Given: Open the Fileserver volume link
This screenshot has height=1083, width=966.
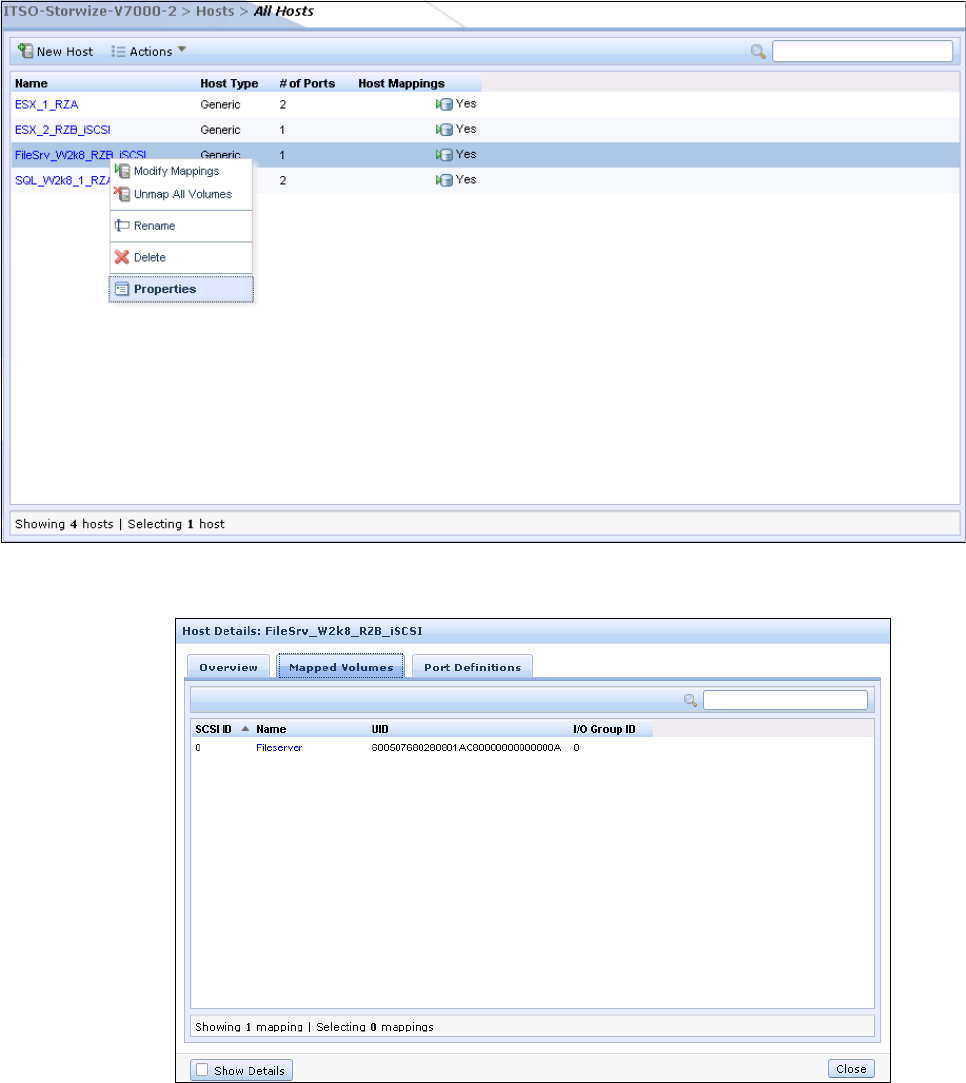Looking at the screenshot, I should tap(279, 748).
